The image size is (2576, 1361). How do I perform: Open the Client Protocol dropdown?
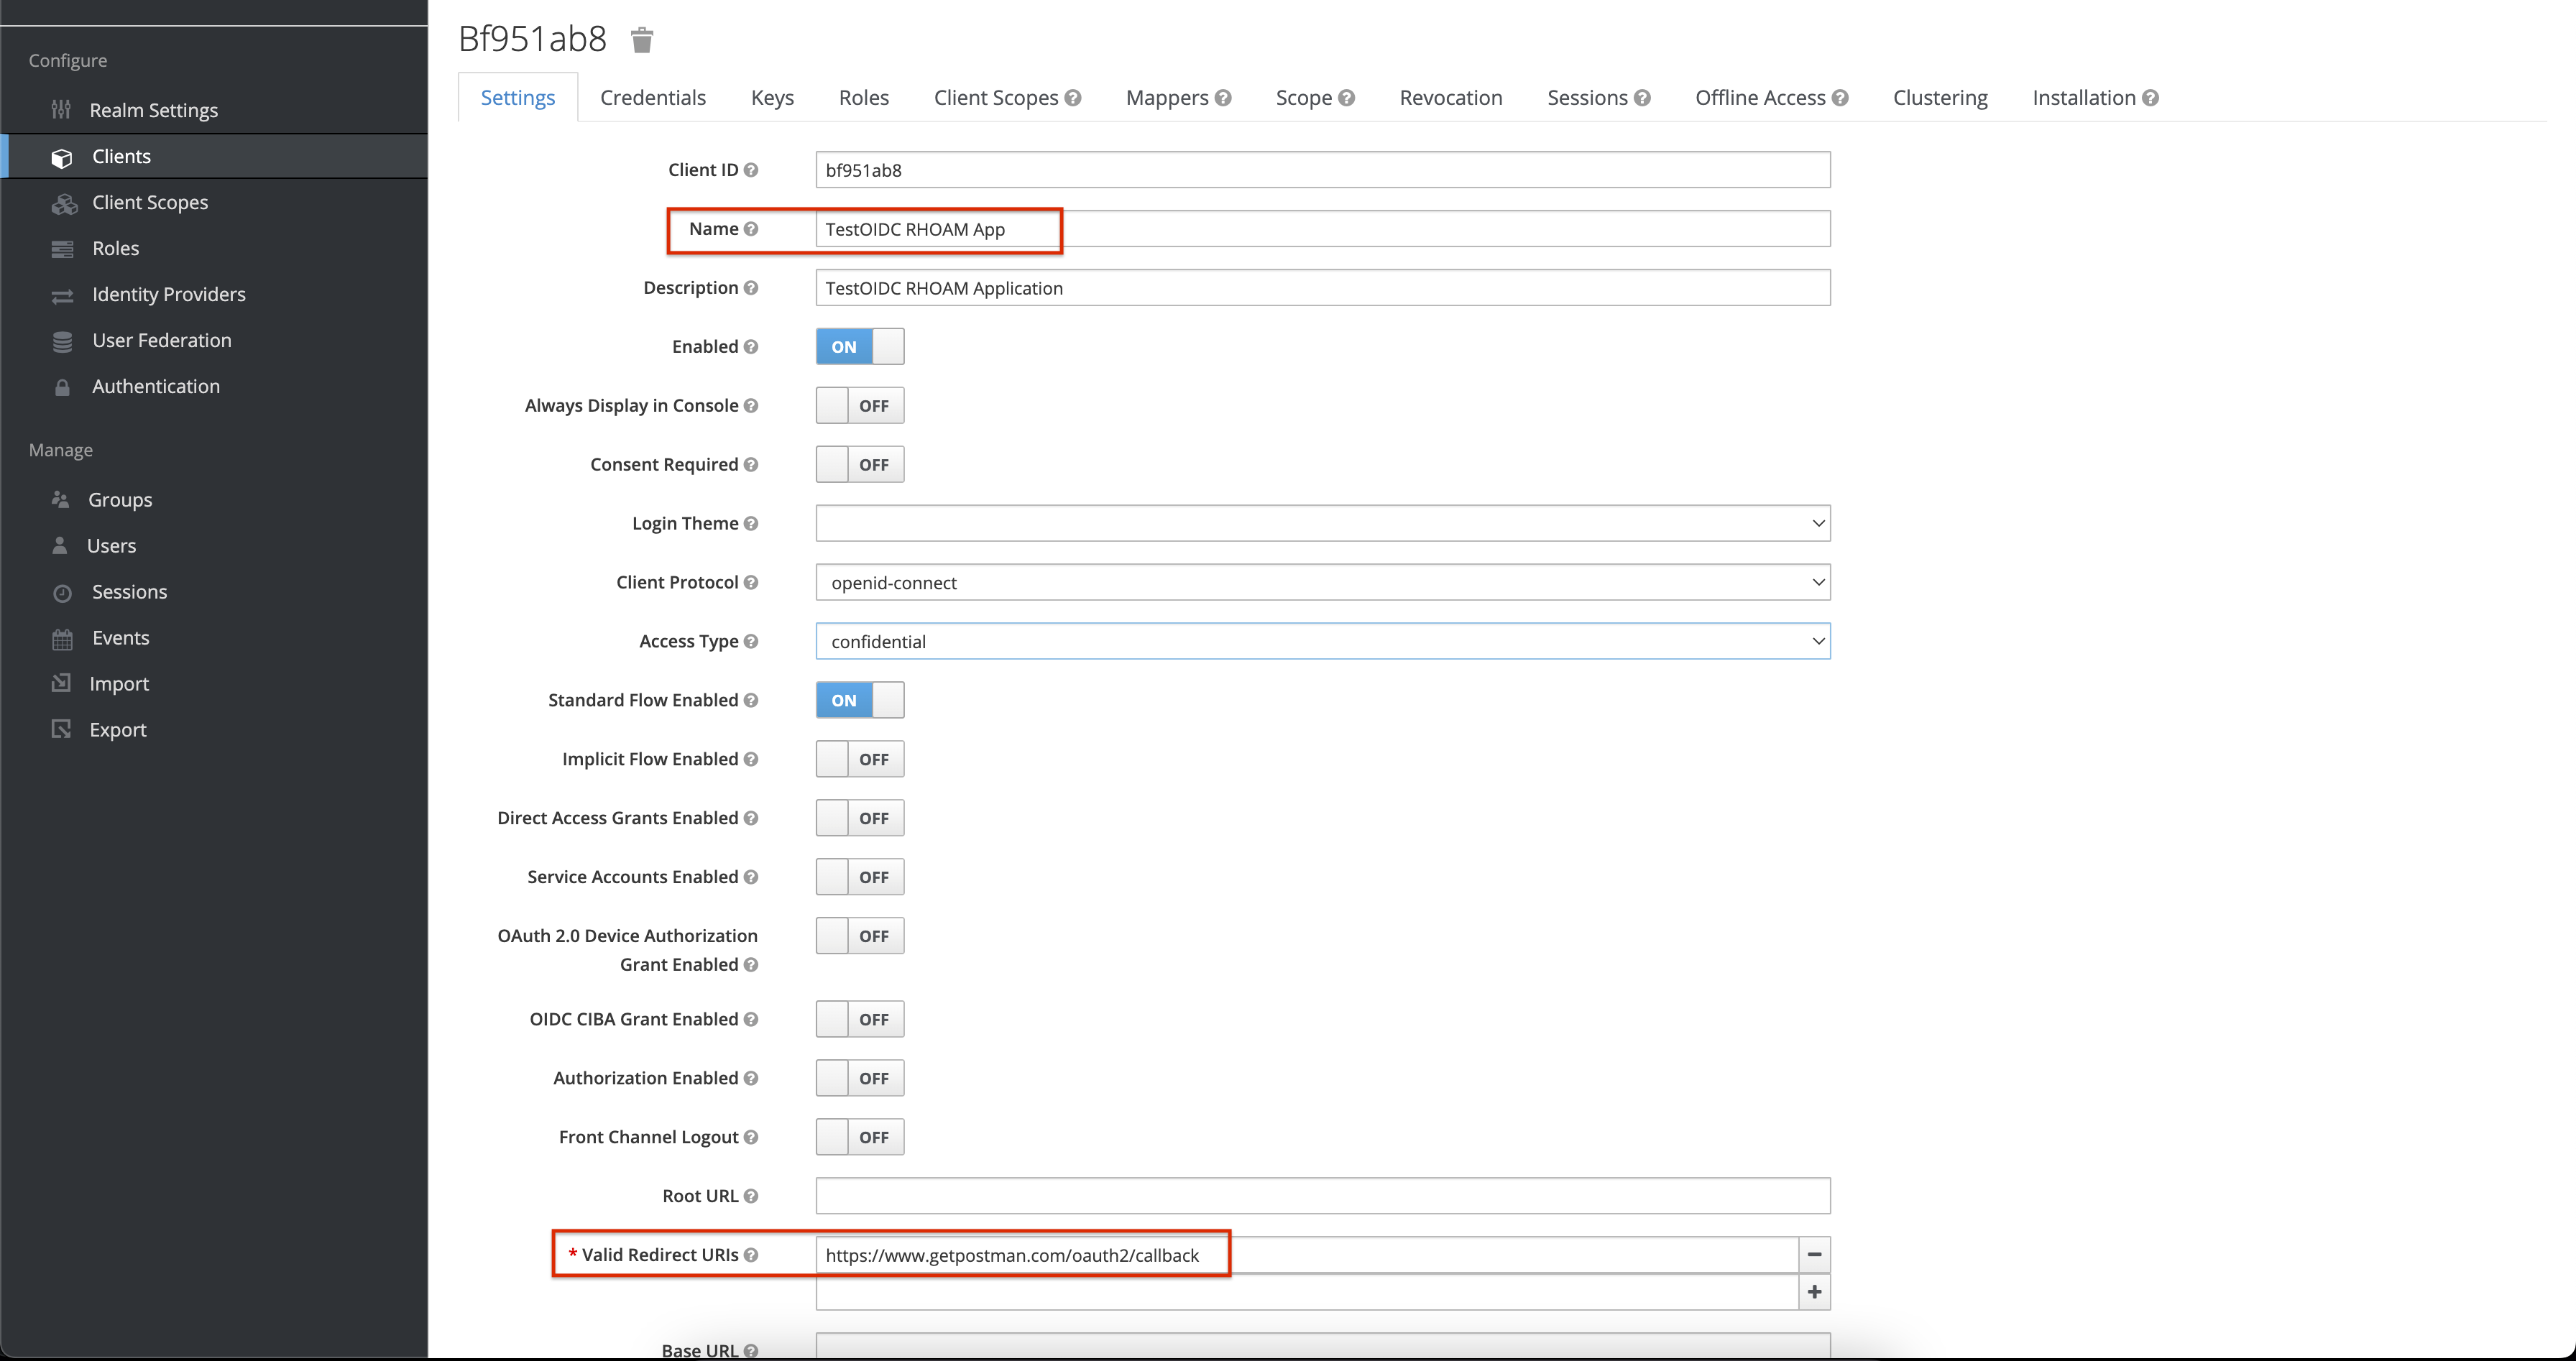(x=1322, y=583)
